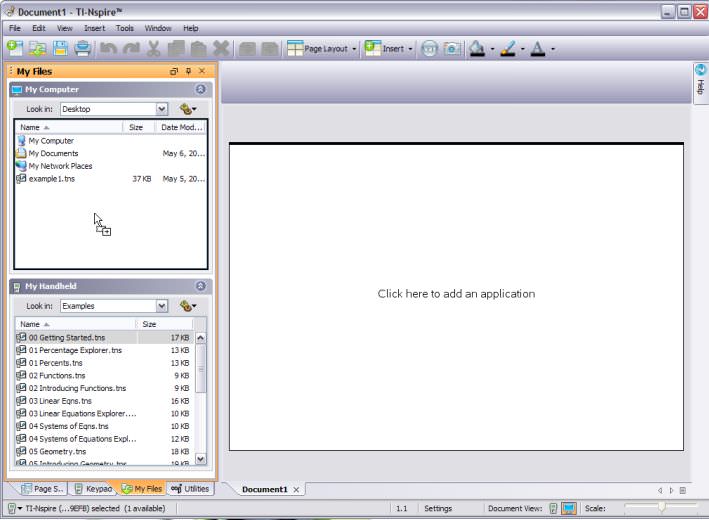The image size is (709, 520).
Task: Select example1.tns file
Action: (111, 179)
